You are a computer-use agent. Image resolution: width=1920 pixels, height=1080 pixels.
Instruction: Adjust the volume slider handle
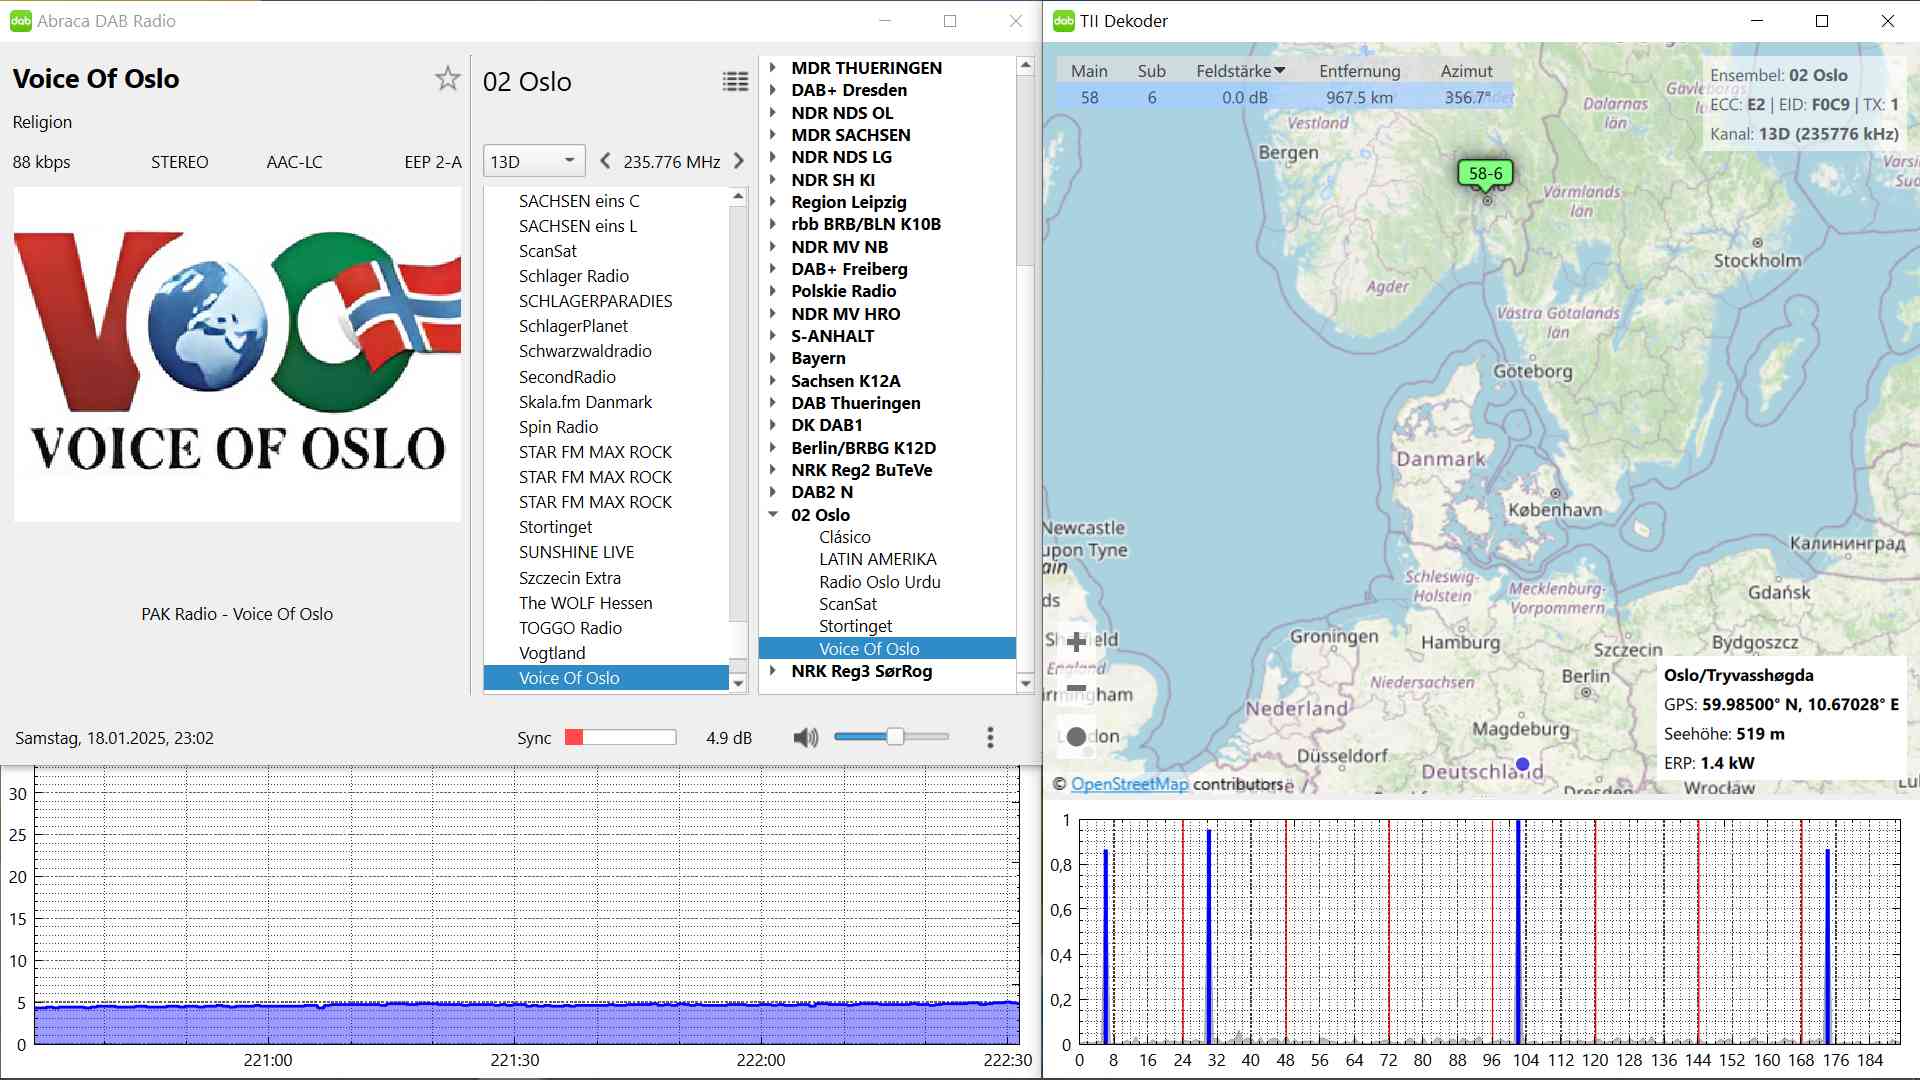(x=895, y=737)
